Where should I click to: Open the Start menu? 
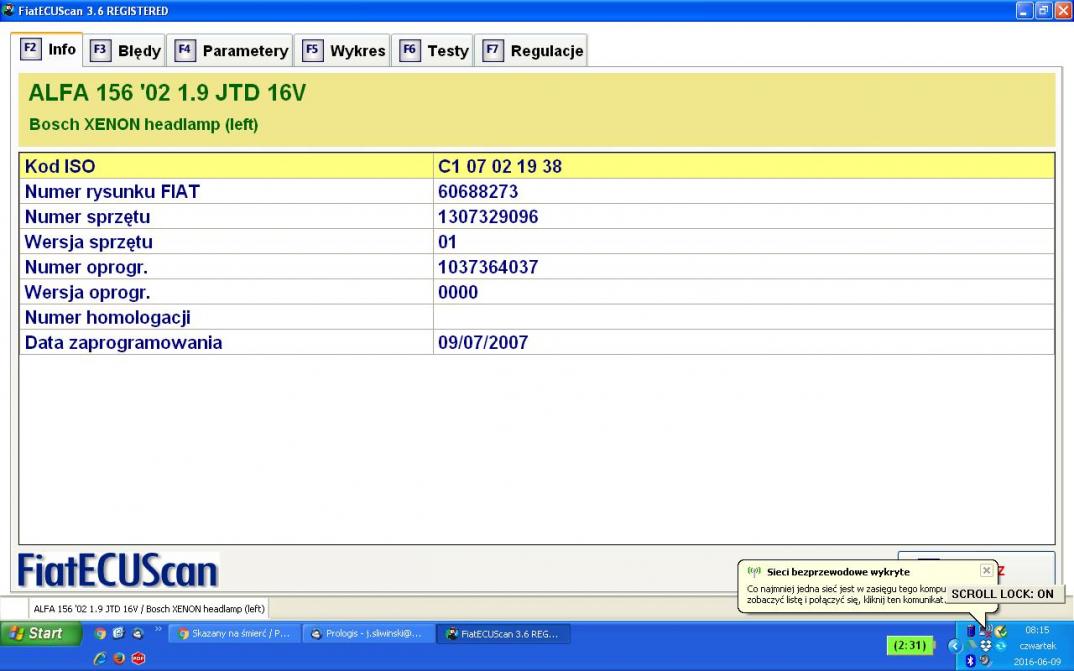(40, 633)
